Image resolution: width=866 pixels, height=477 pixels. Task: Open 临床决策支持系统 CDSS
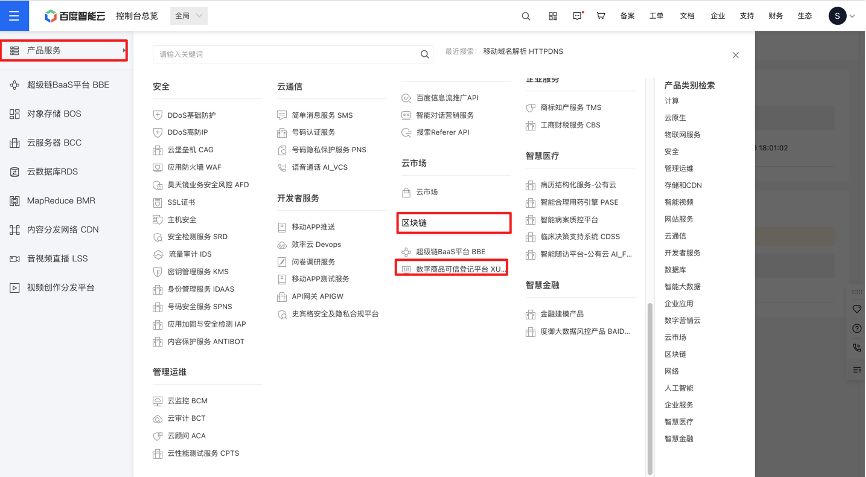580,237
